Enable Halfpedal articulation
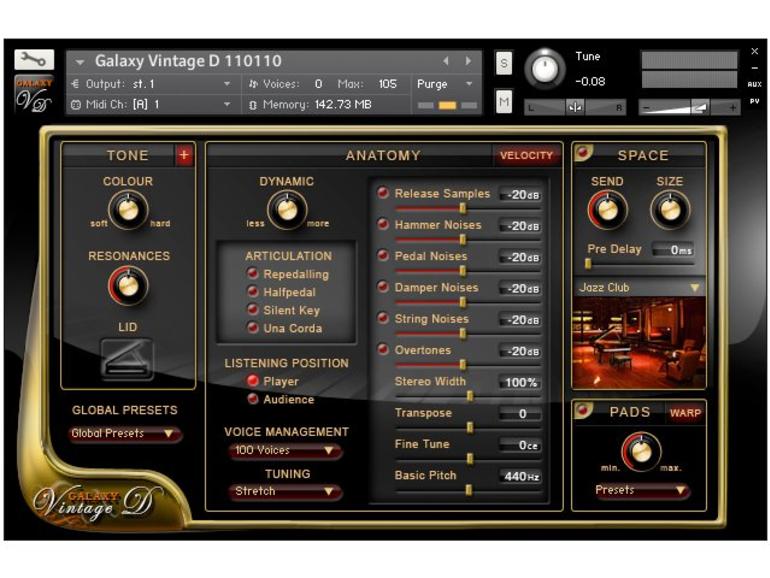The image size is (770, 578). [x=252, y=292]
